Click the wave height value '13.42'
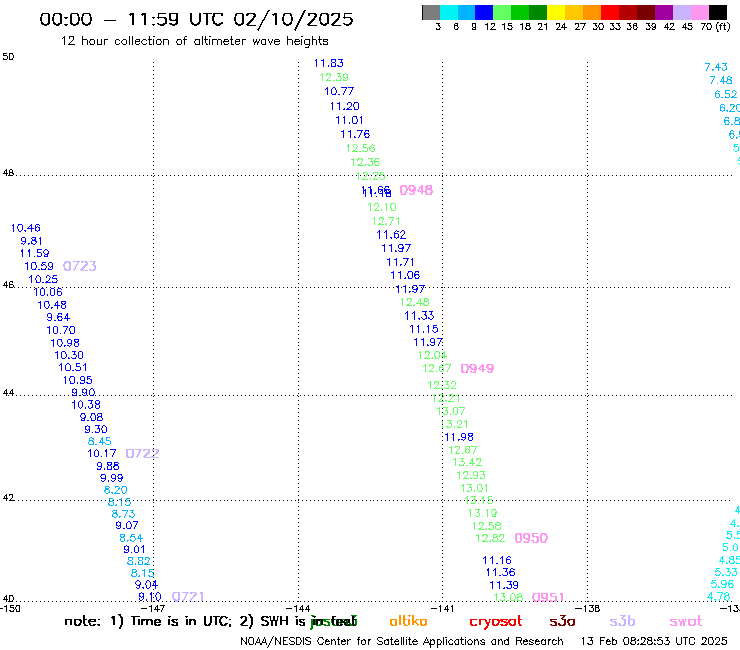Screen dimensions: 740x650 (x=467, y=463)
